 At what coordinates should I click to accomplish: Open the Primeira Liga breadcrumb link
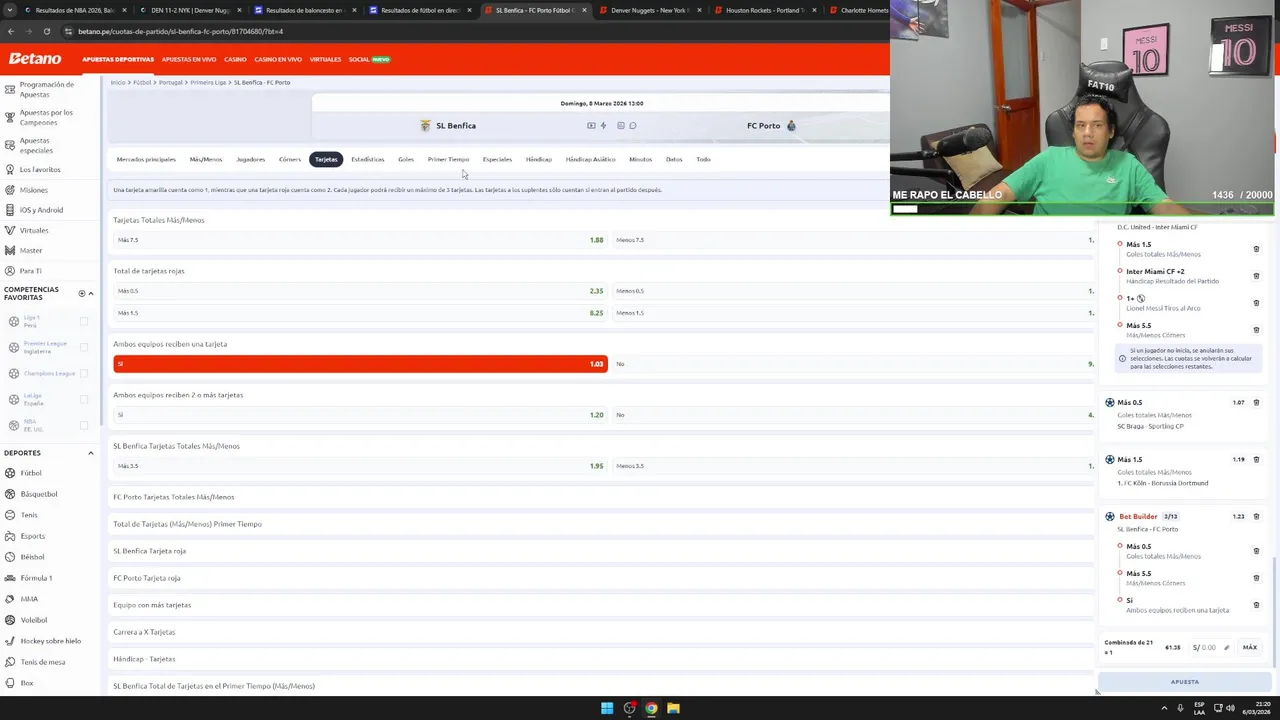pyautogui.click(x=208, y=82)
